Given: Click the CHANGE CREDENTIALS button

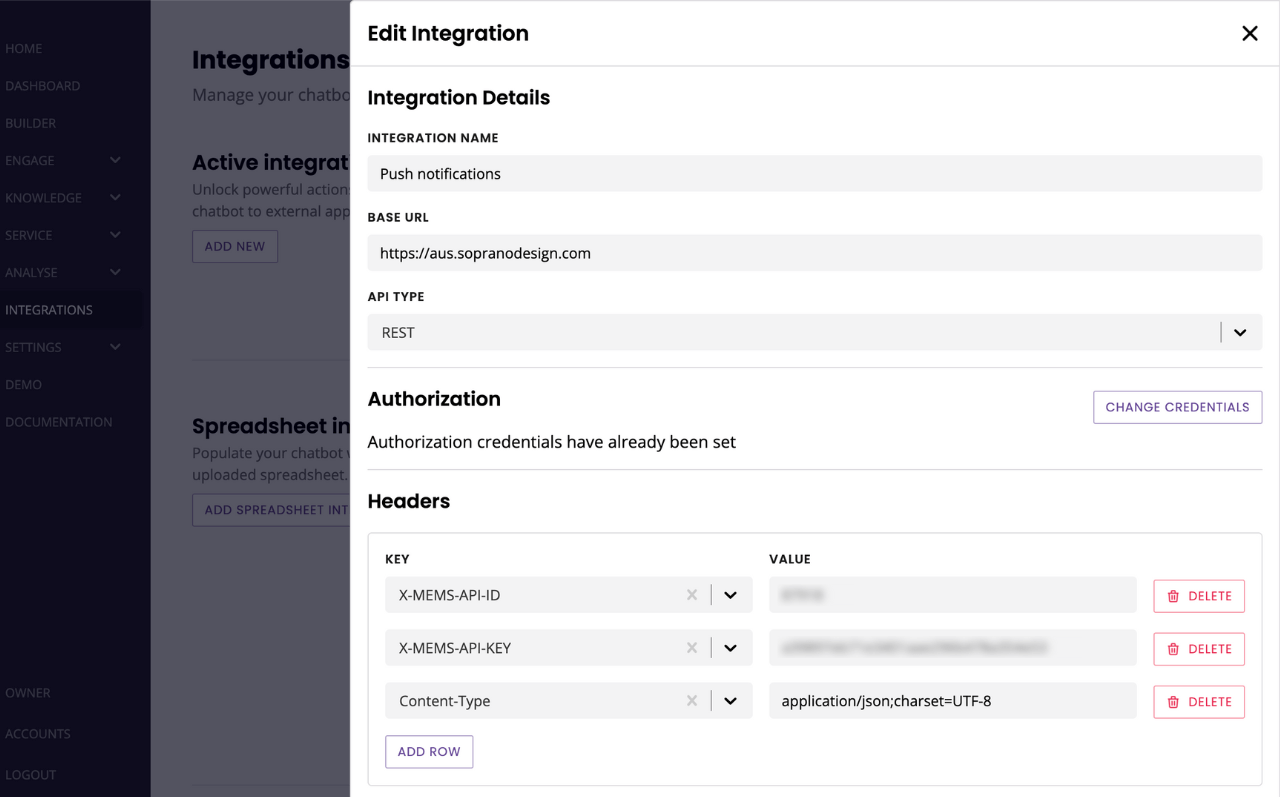Looking at the screenshot, I should click(1177, 407).
